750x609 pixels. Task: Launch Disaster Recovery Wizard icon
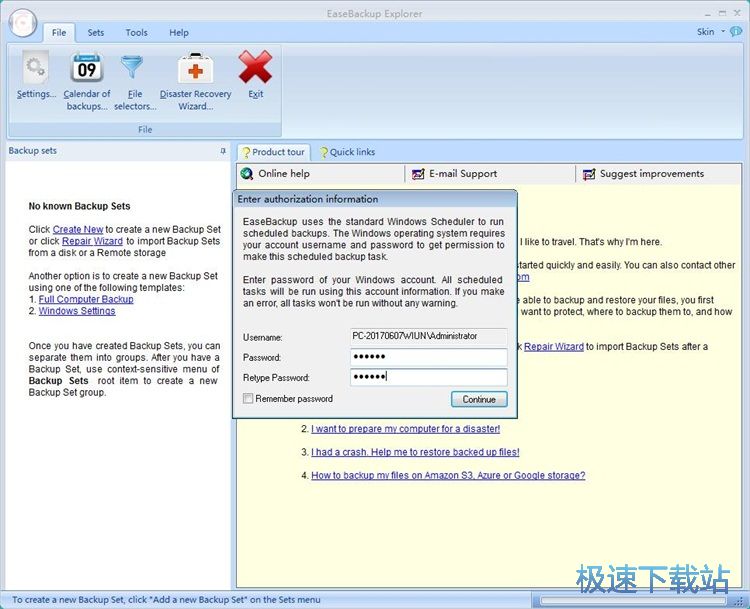(195, 68)
